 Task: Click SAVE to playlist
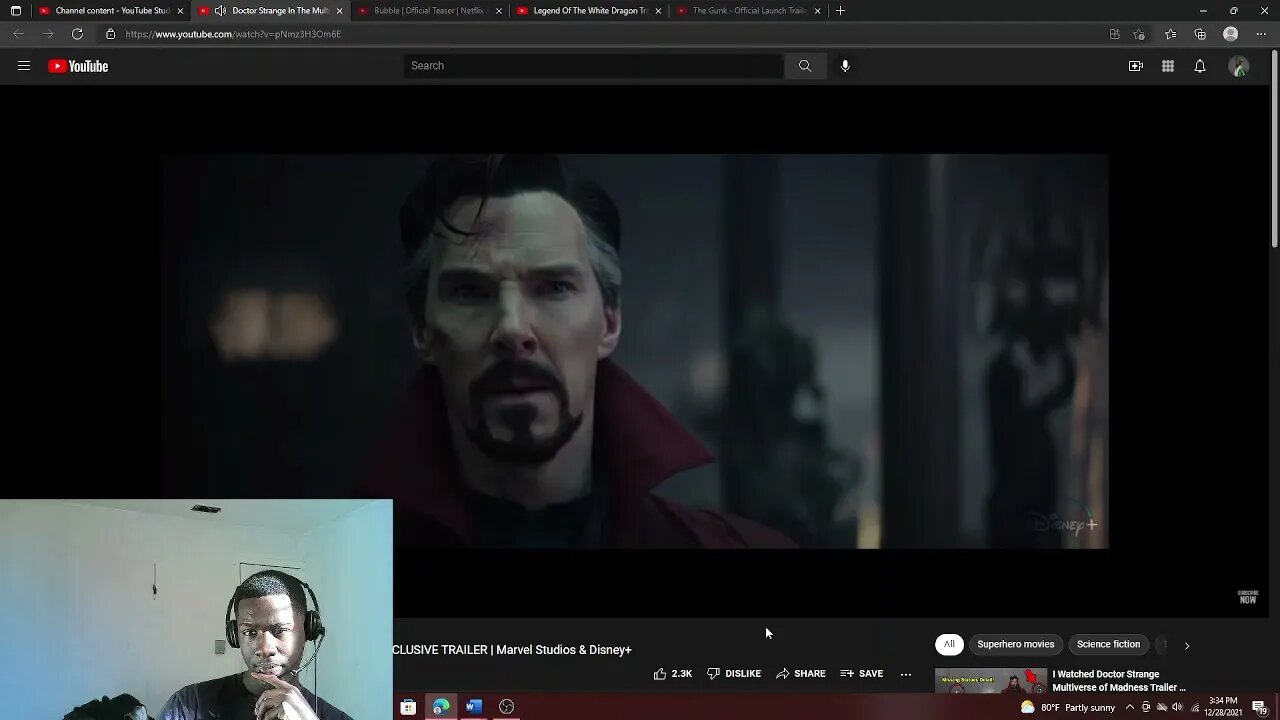[862, 674]
